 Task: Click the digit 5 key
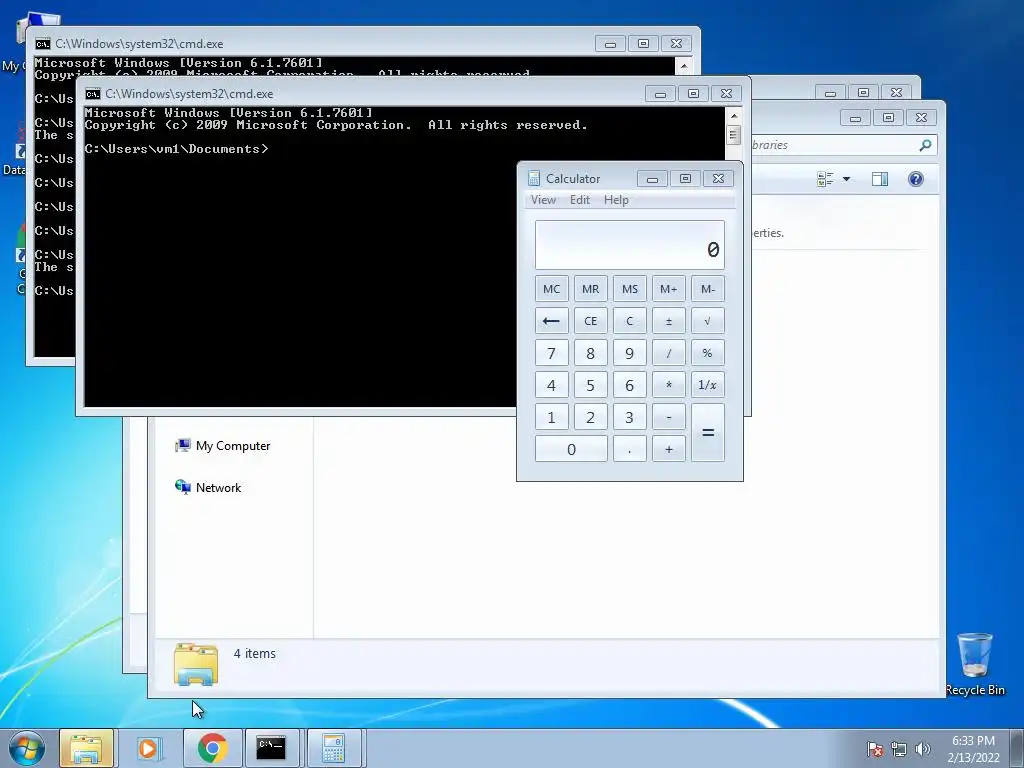coord(590,385)
